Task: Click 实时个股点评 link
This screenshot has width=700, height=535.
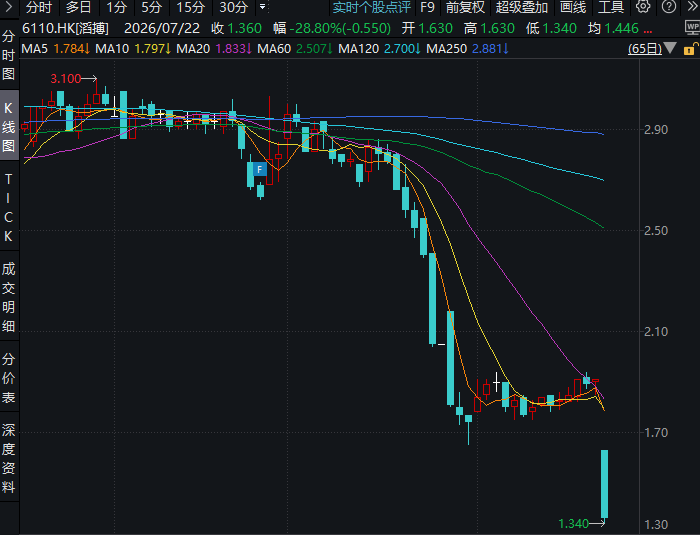Action: coord(371,7)
